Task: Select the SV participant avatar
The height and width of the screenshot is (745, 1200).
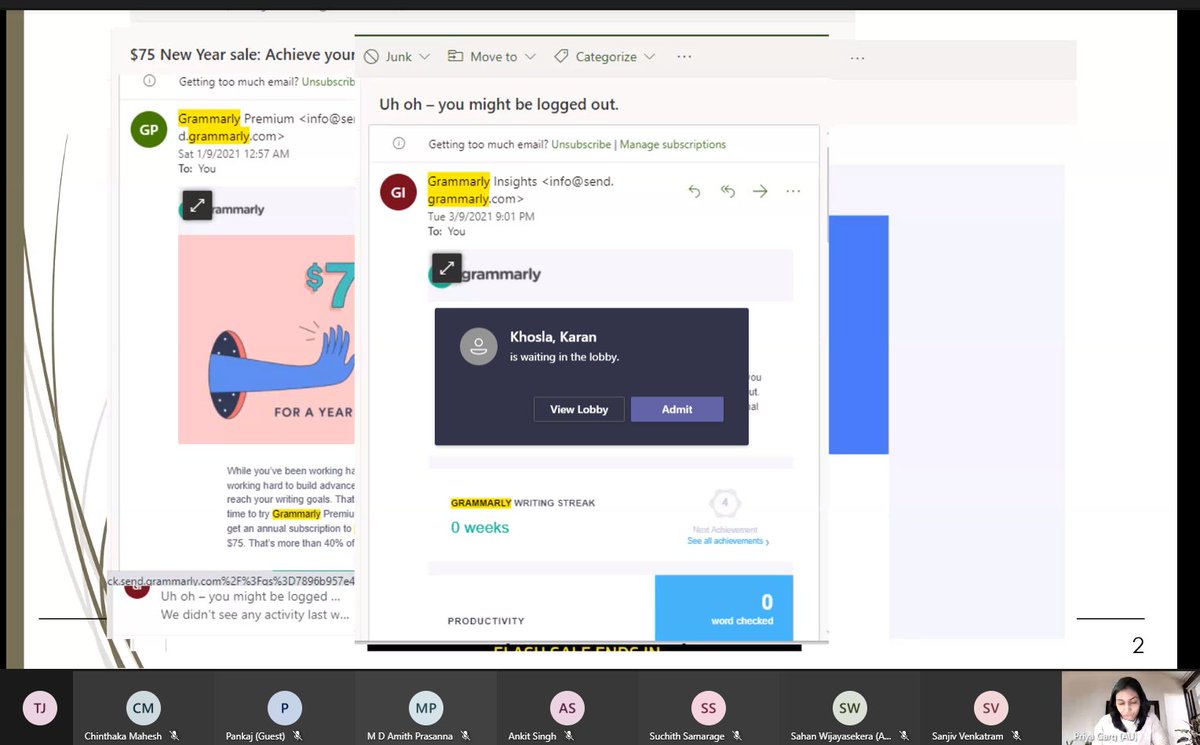Action: (x=991, y=708)
